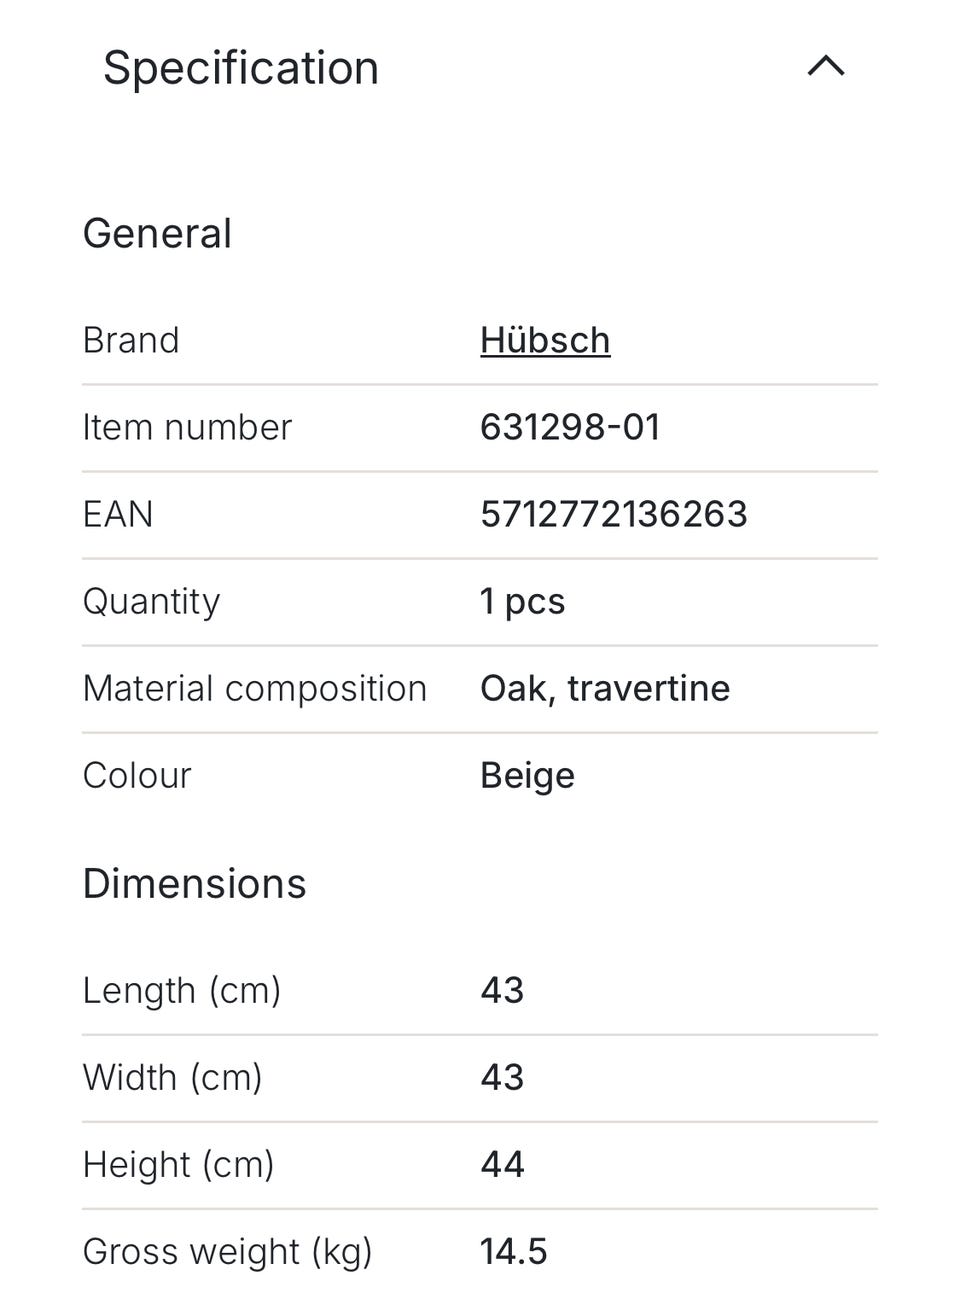Click the Specification heading
The width and height of the screenshot is (960, 1316).
(x=241, y=68)
